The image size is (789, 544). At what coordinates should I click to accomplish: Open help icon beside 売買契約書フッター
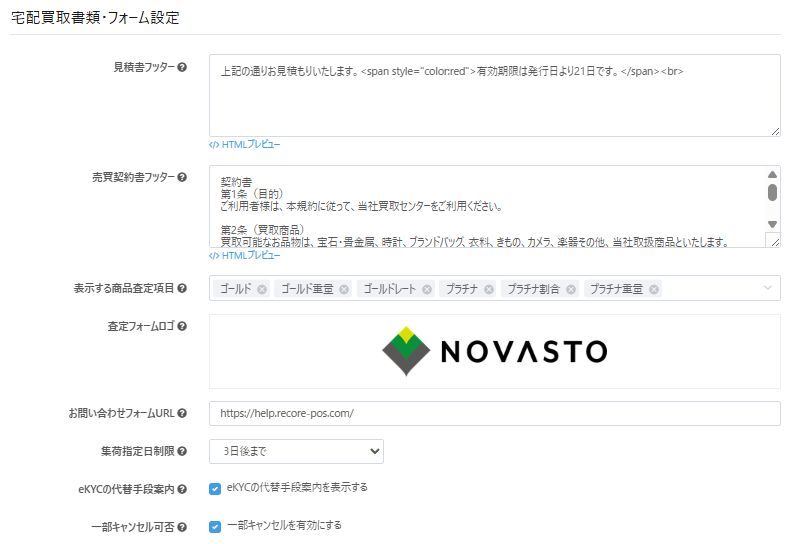tap(182, 177)
